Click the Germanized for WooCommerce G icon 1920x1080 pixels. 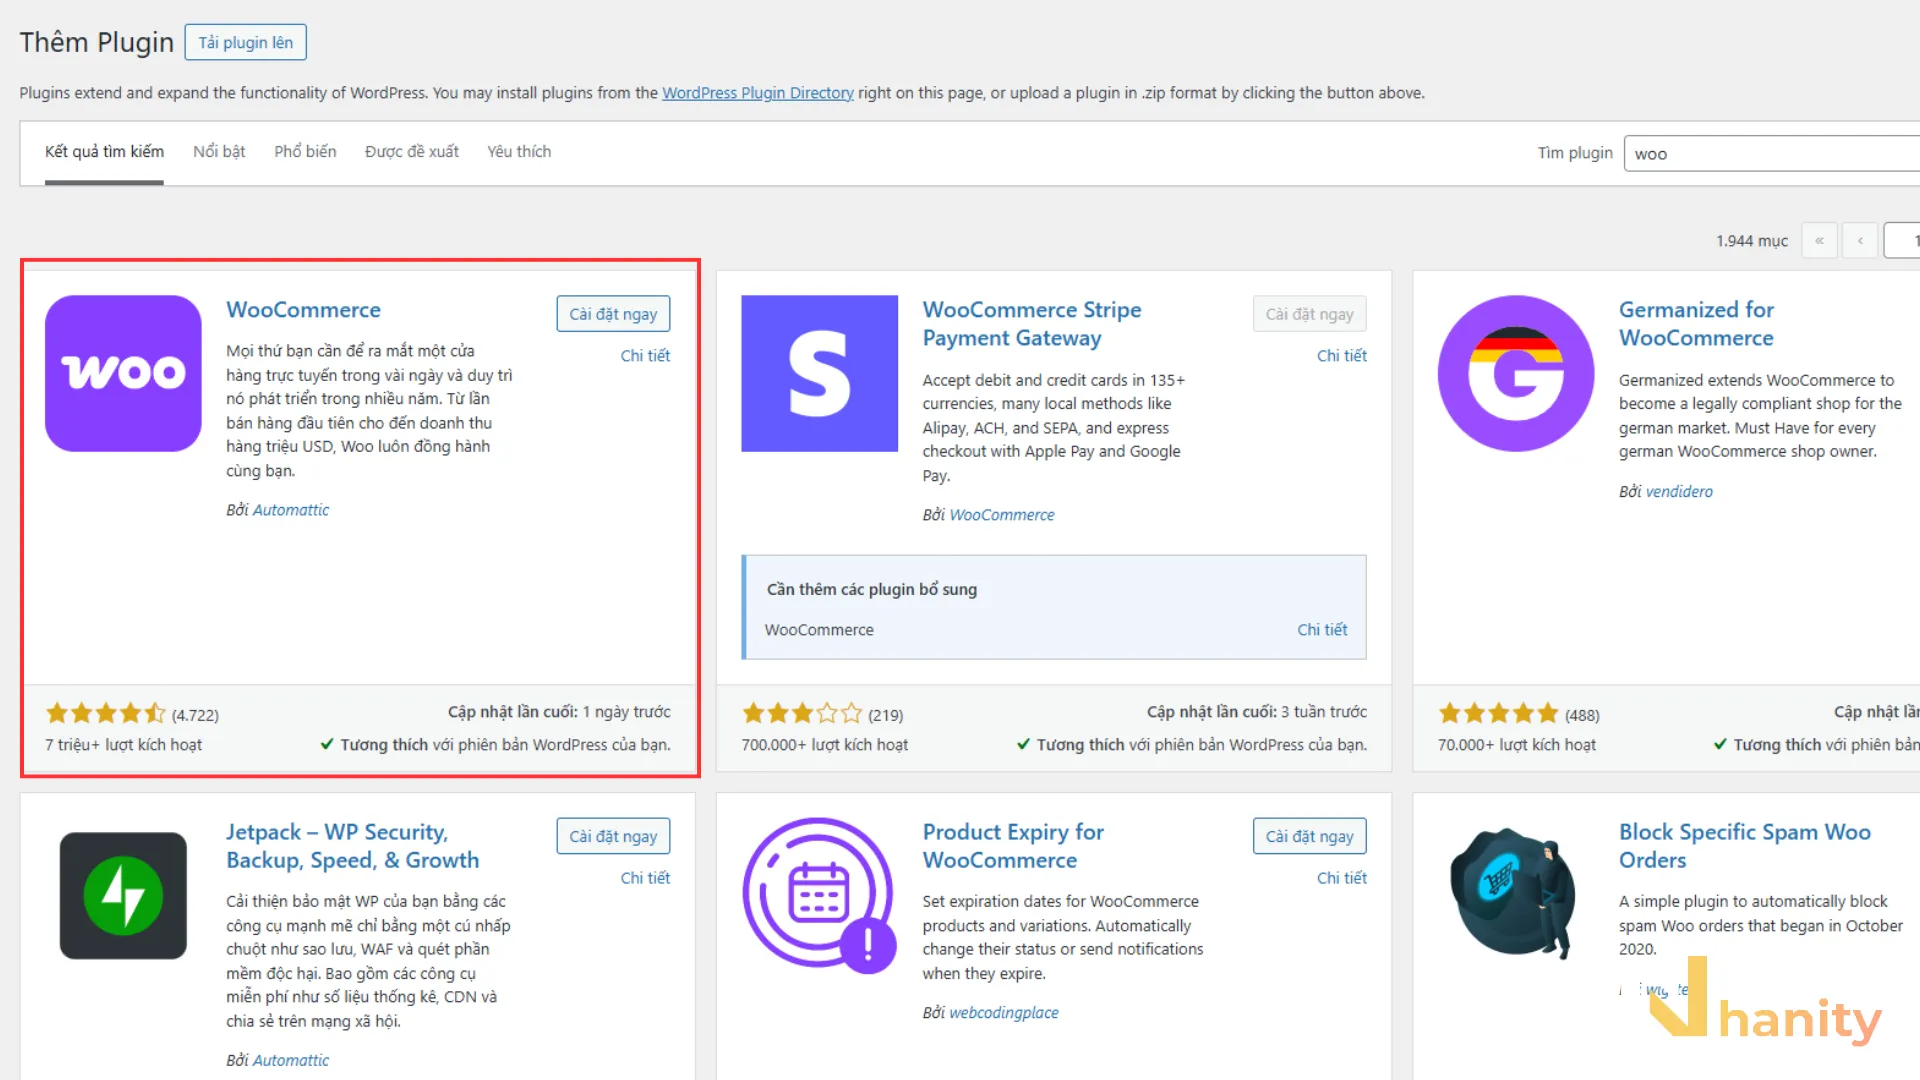pyautogui.click(x=1516, y=373)
